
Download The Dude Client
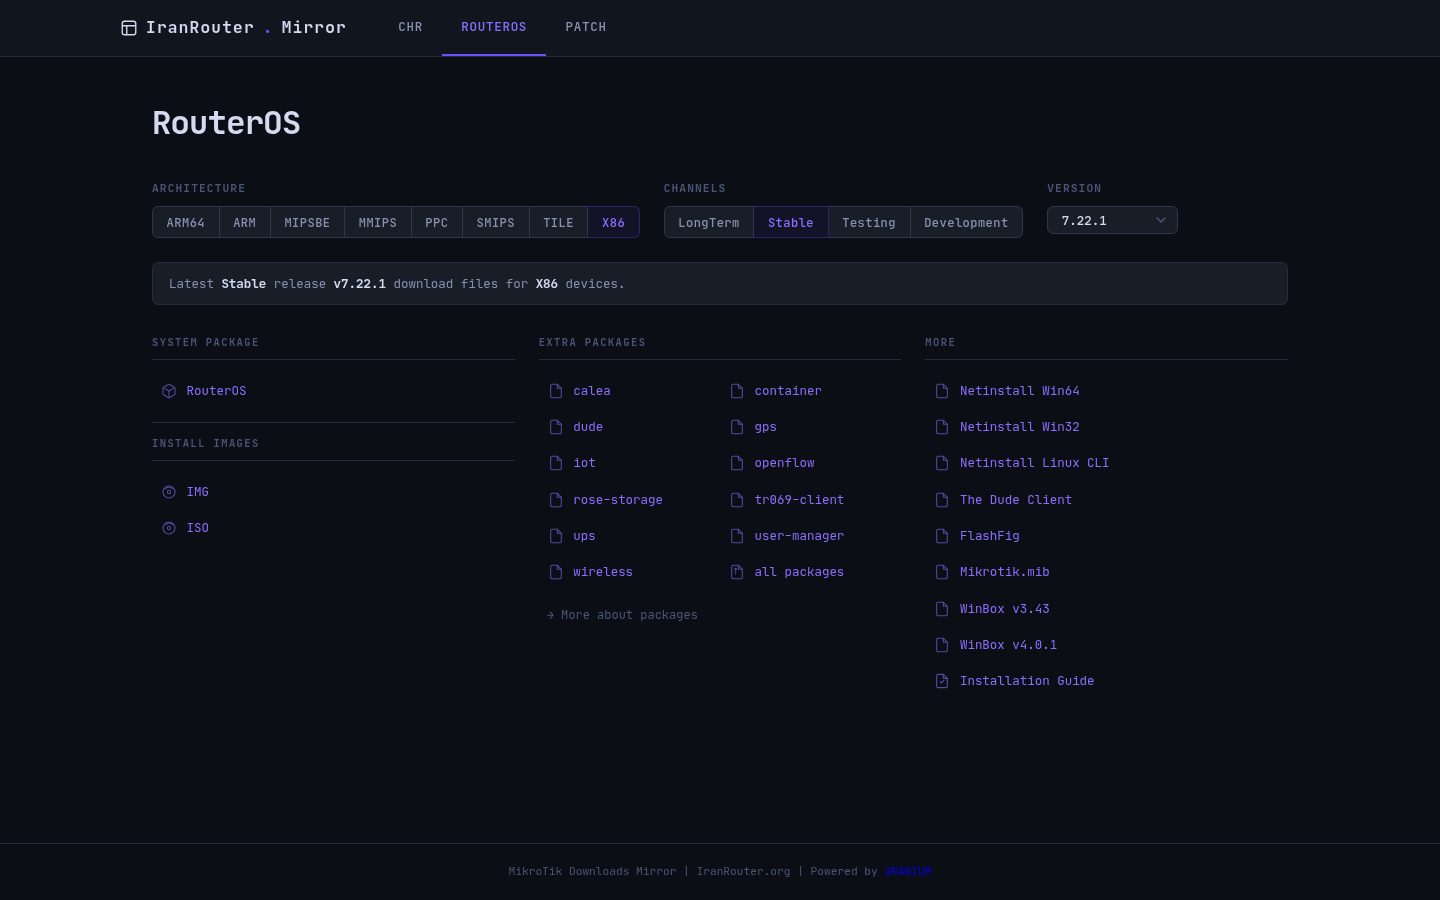[1016, 500]
